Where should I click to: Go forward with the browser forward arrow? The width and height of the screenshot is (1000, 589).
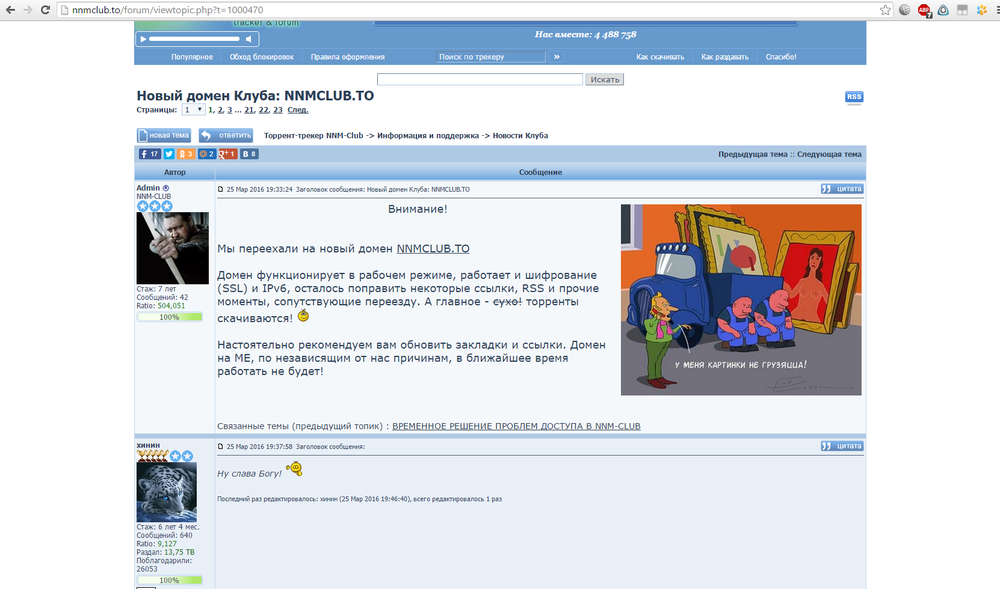click(27, 10)
